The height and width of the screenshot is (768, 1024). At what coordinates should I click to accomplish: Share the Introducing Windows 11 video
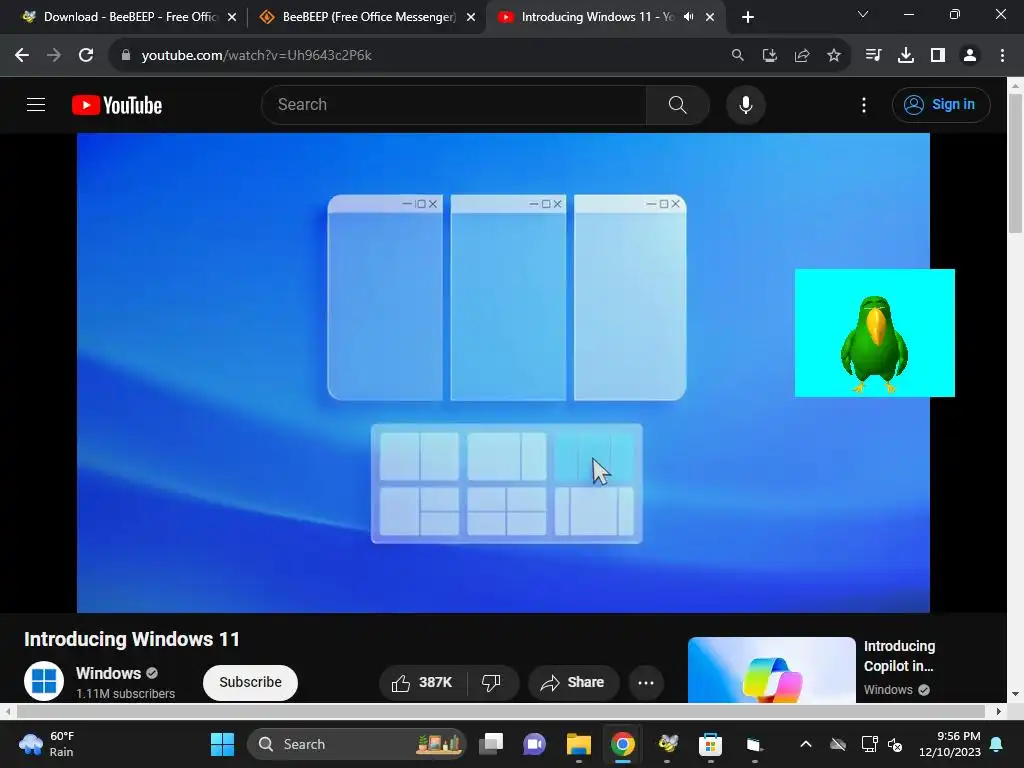(x=573, y=682)
